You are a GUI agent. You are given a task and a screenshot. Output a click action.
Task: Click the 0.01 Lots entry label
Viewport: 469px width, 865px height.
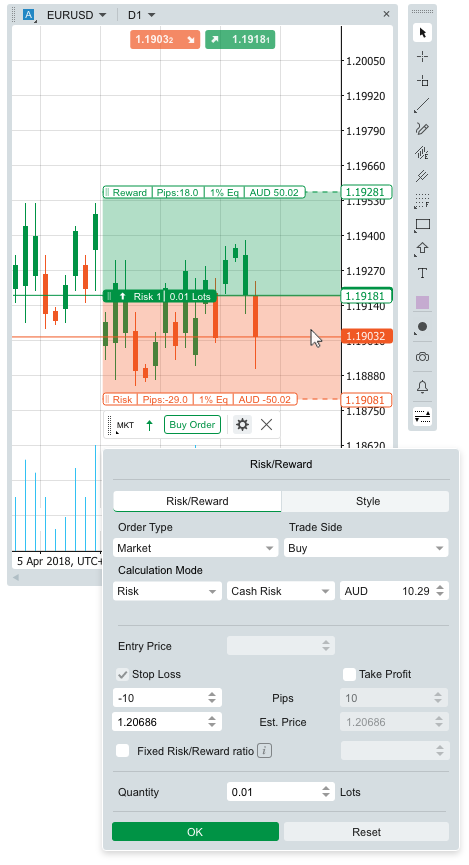190,296
